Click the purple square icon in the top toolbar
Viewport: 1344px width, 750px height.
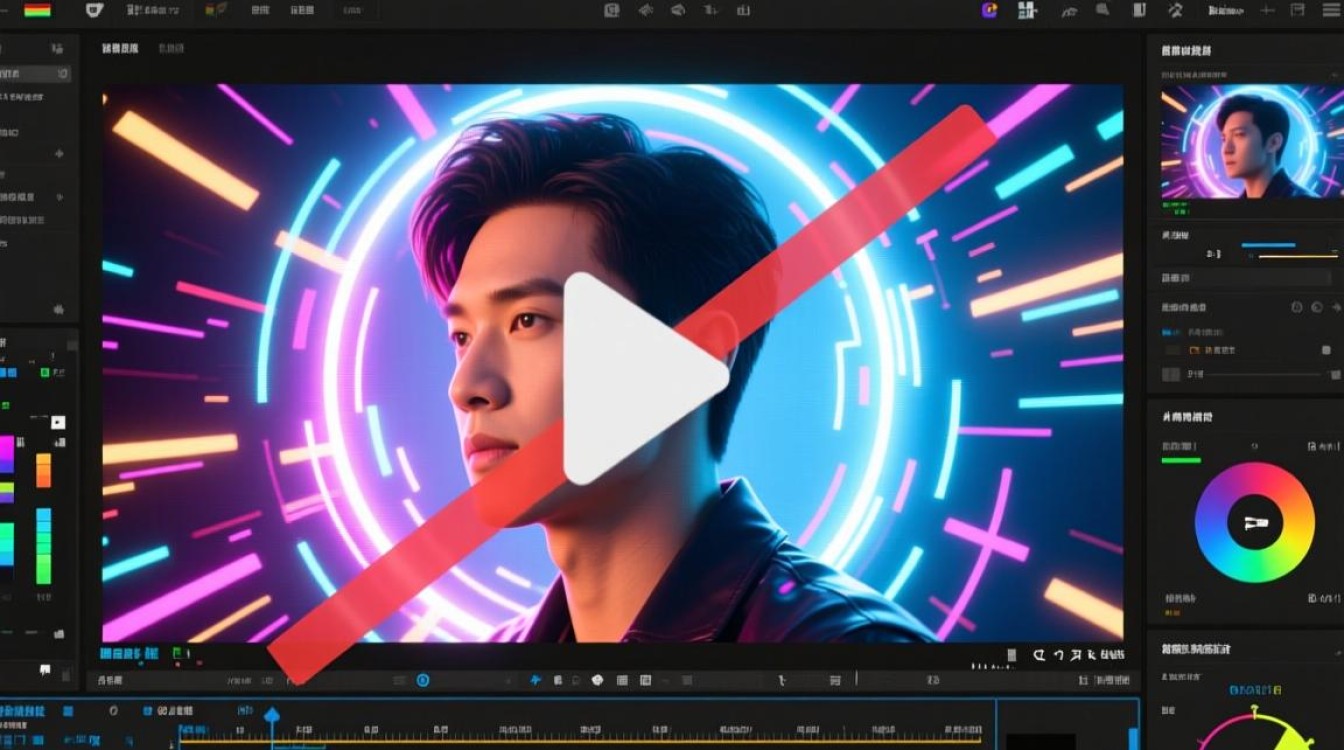tap(990, 10)
